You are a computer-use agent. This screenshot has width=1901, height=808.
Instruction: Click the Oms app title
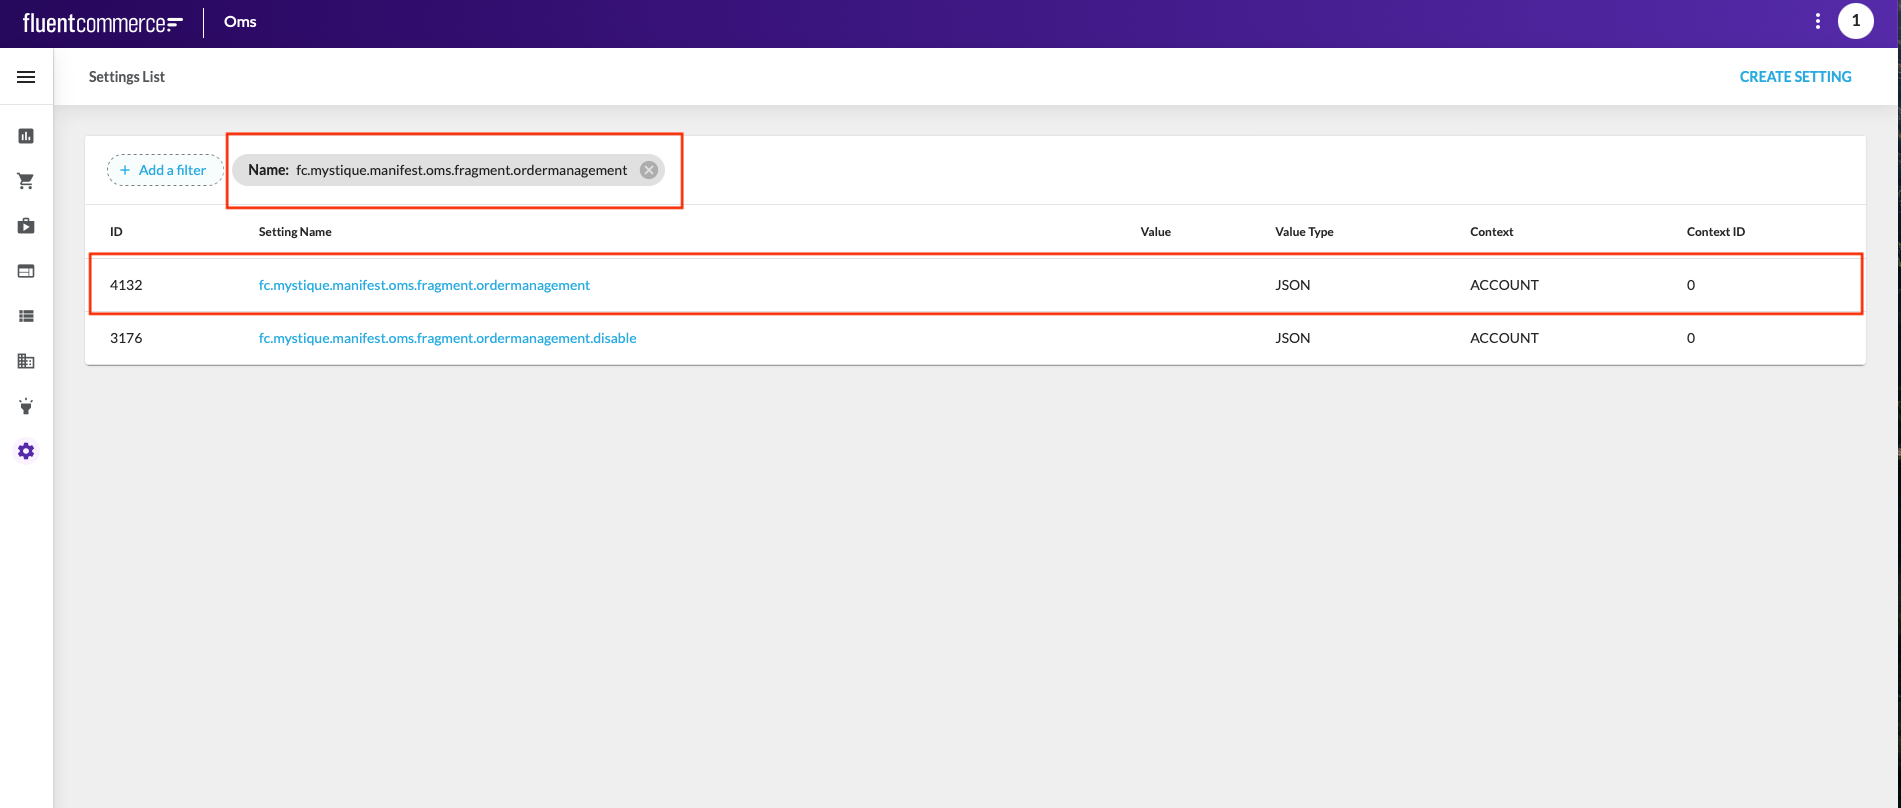pos(240,22)
